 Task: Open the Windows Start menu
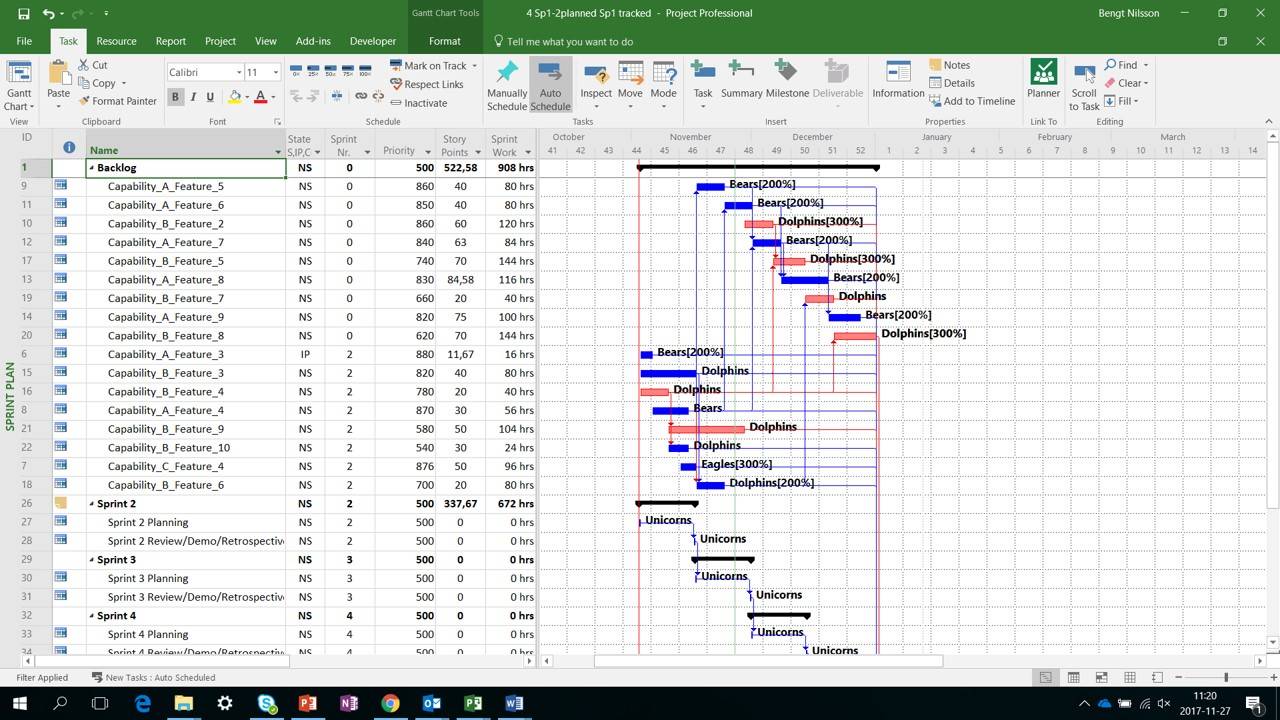tap(19, 703)
